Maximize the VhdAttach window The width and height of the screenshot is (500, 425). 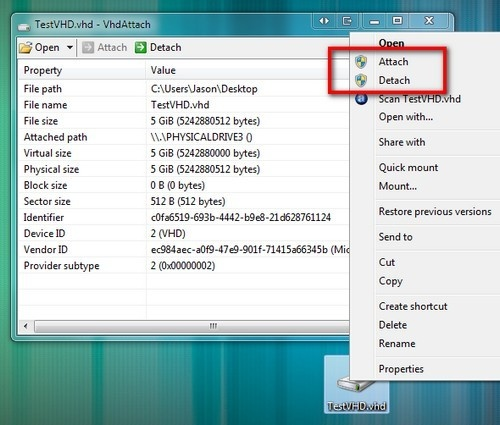397,21
